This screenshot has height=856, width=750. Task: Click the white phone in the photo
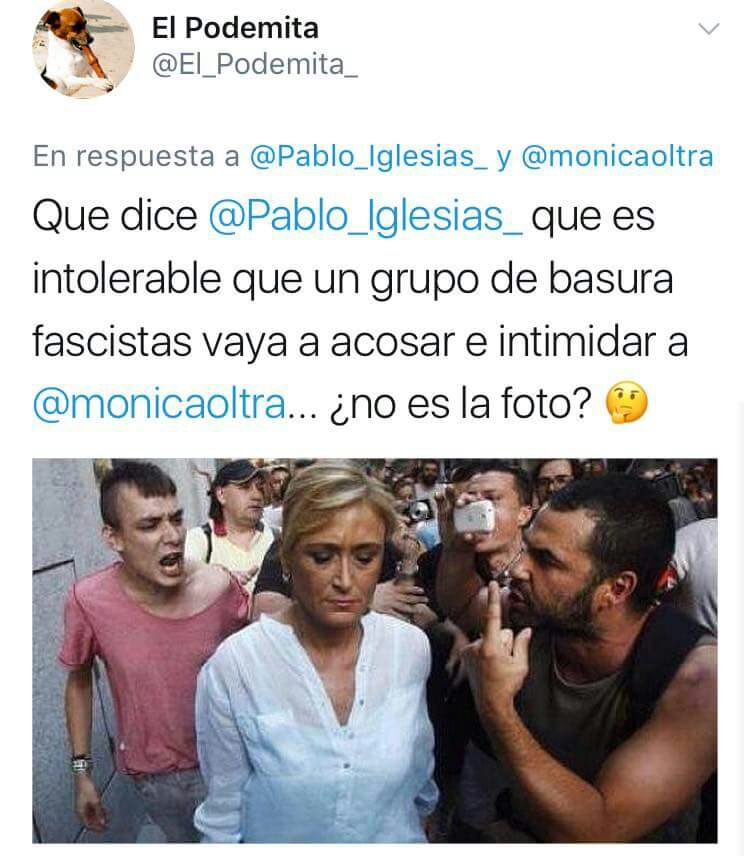point(474,516)
